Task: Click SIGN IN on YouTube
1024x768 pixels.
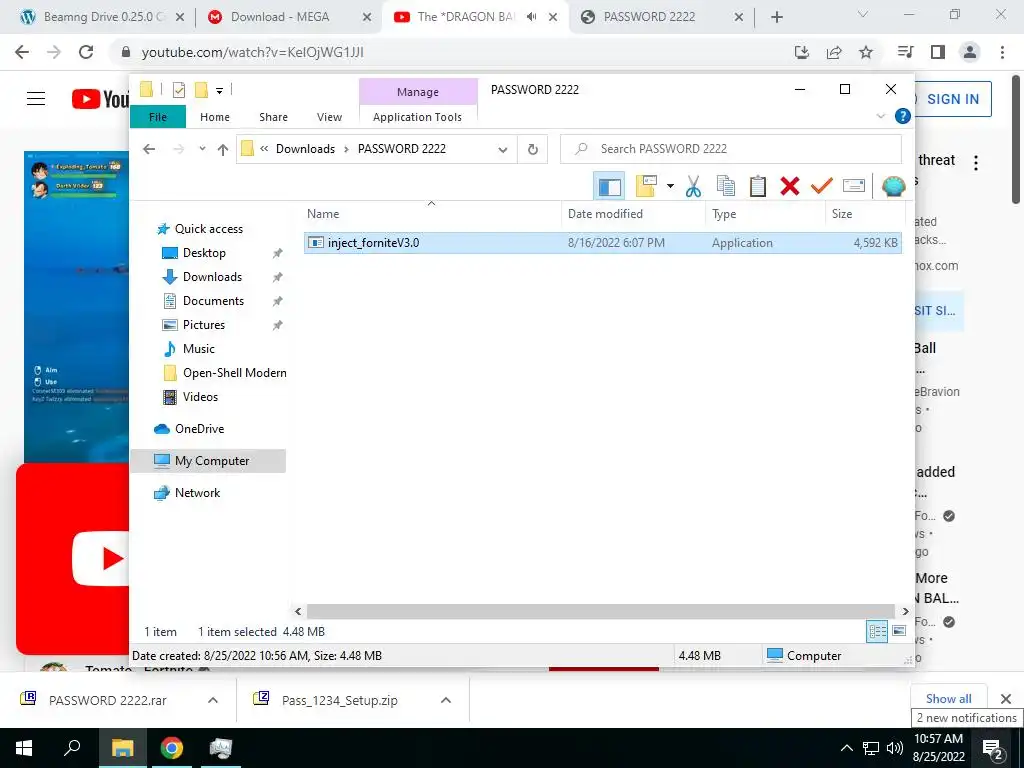Action: (x=952, y=99)
